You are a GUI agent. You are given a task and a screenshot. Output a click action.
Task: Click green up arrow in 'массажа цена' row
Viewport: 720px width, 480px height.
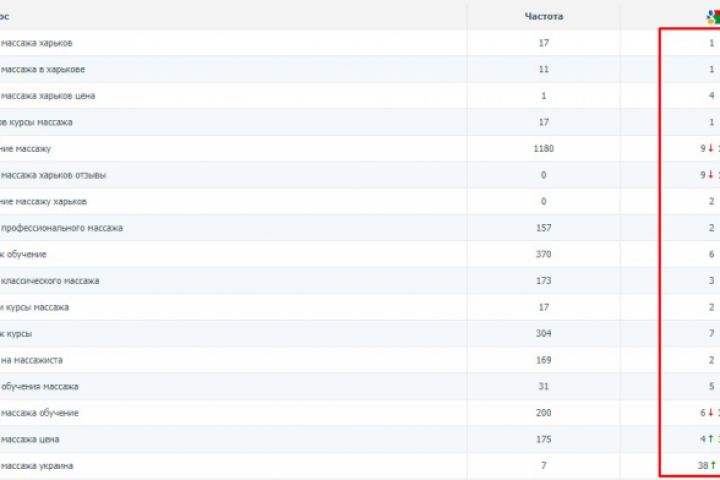711,439
